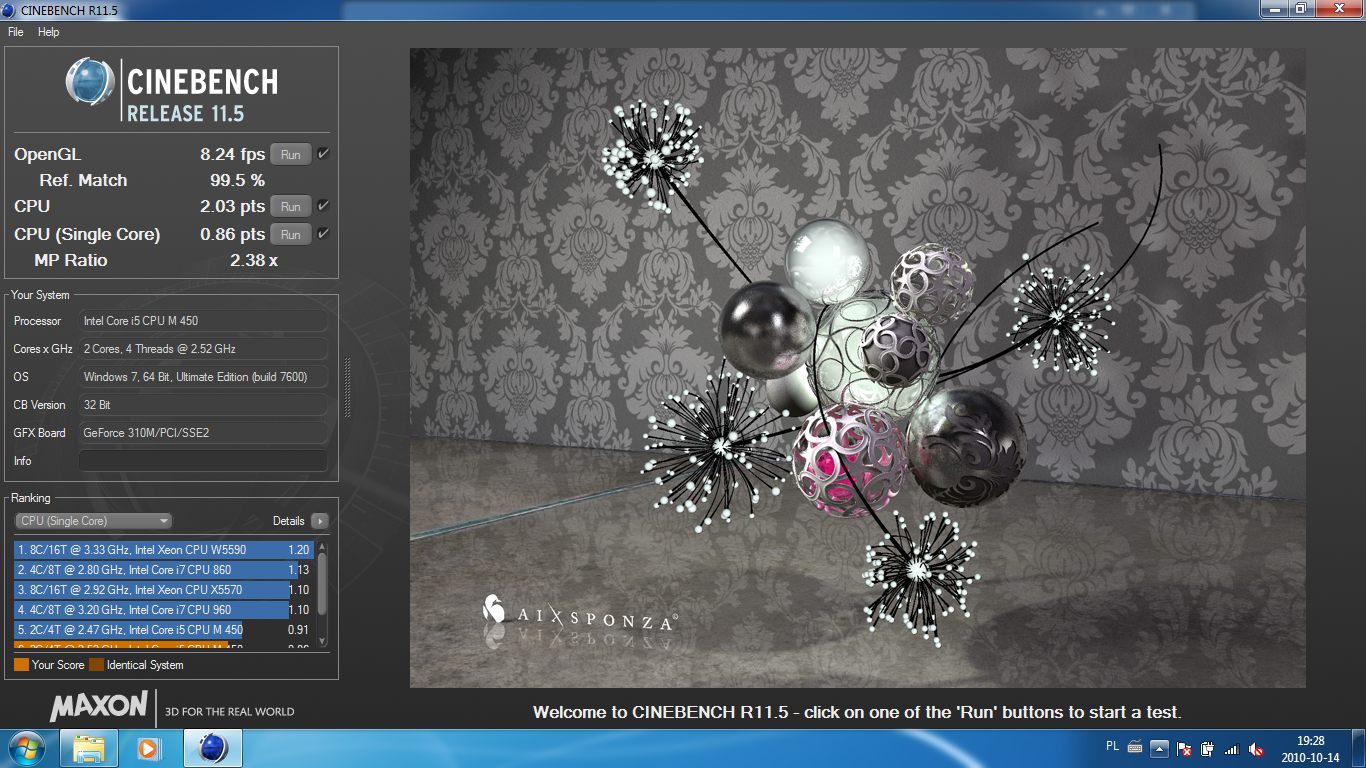This screenshot has width=1366, height=768.
Task: Click the CINEBENCH title bar app icon
Action: [10, 9]
